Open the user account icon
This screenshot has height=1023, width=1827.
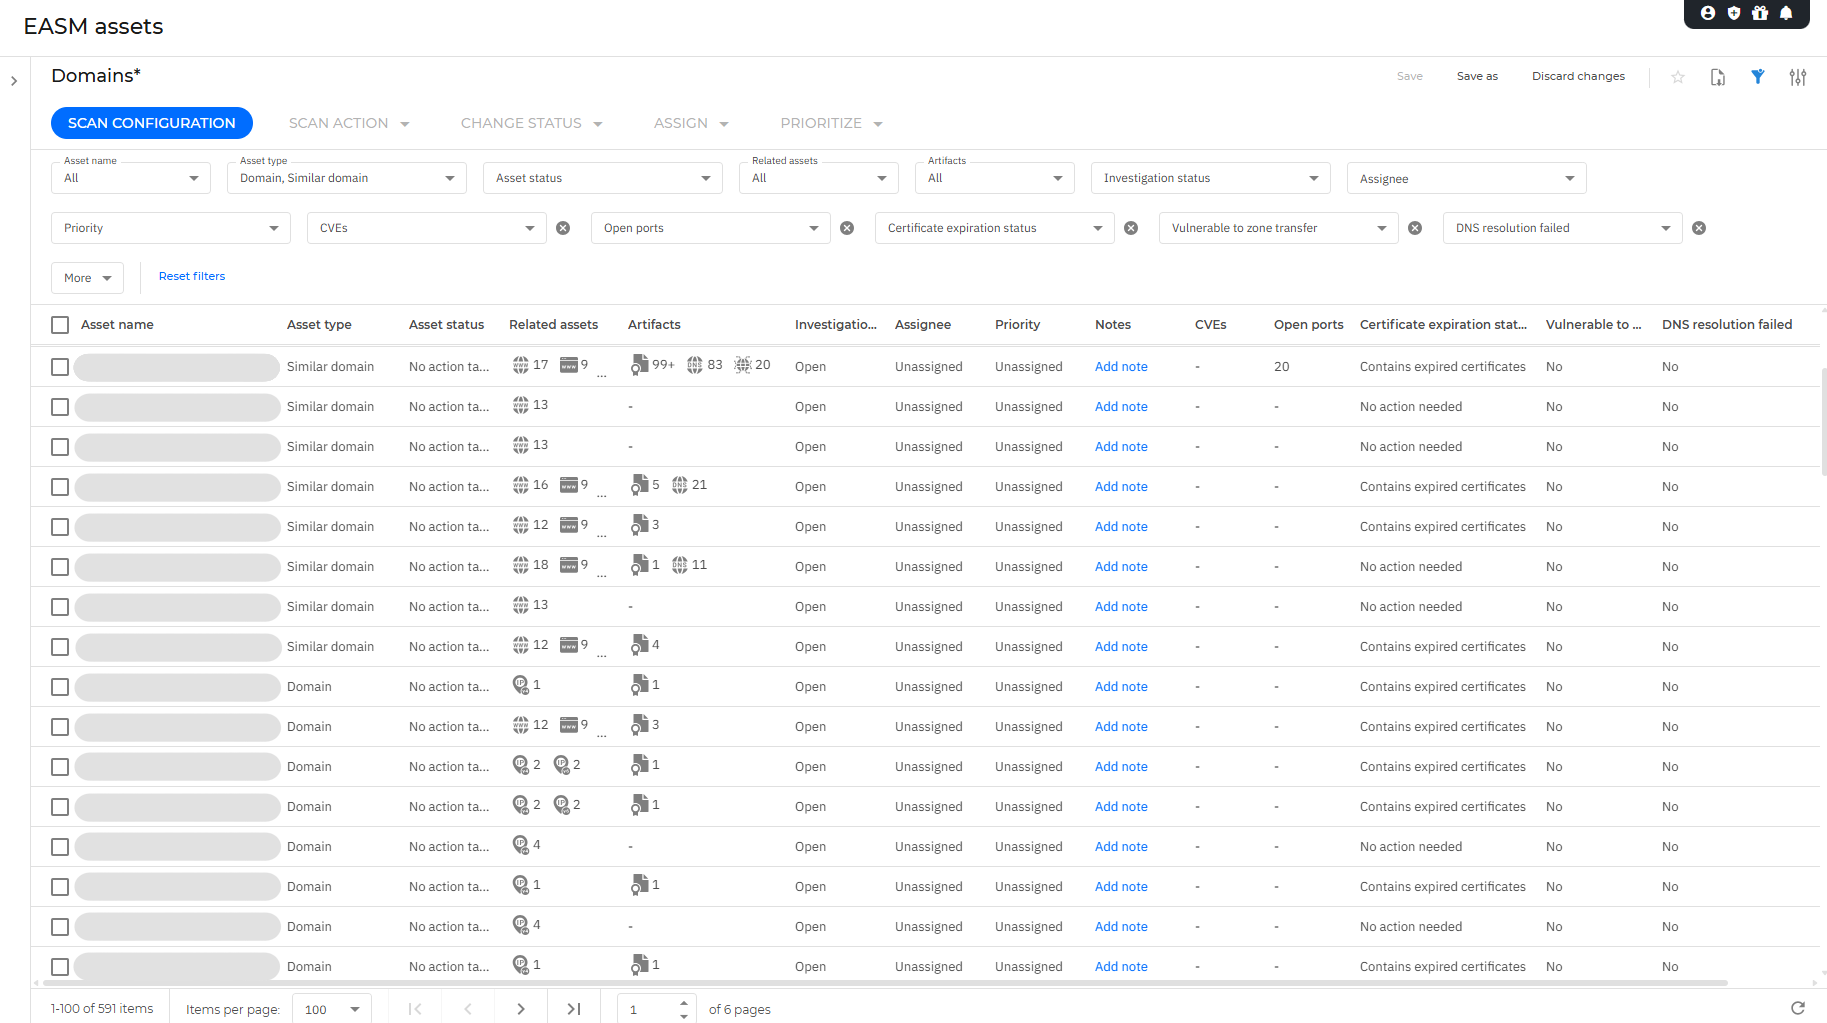1708,13
